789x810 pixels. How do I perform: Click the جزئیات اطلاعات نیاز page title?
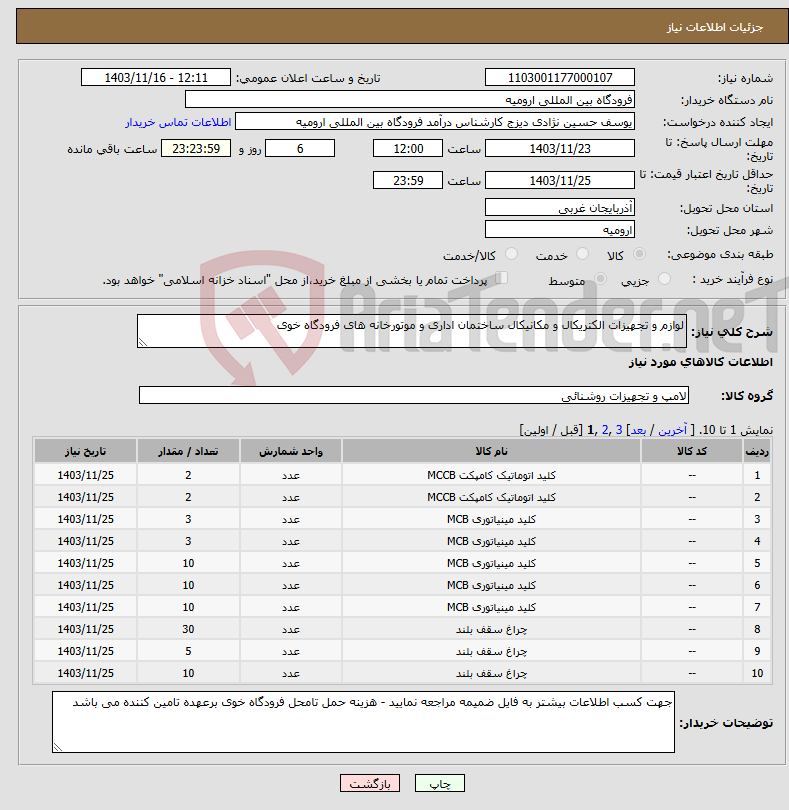tap(715, 27)
